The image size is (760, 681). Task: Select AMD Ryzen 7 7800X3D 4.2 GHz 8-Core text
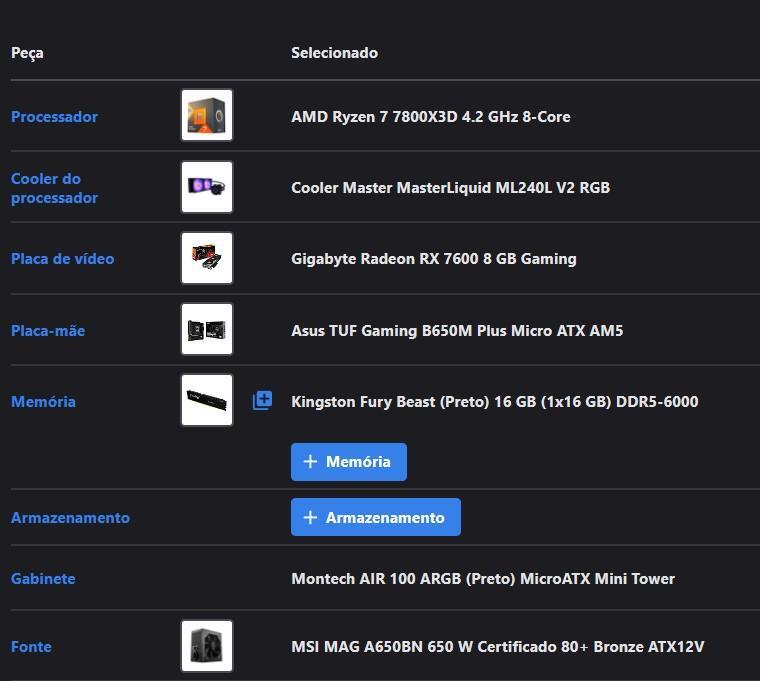430,117
